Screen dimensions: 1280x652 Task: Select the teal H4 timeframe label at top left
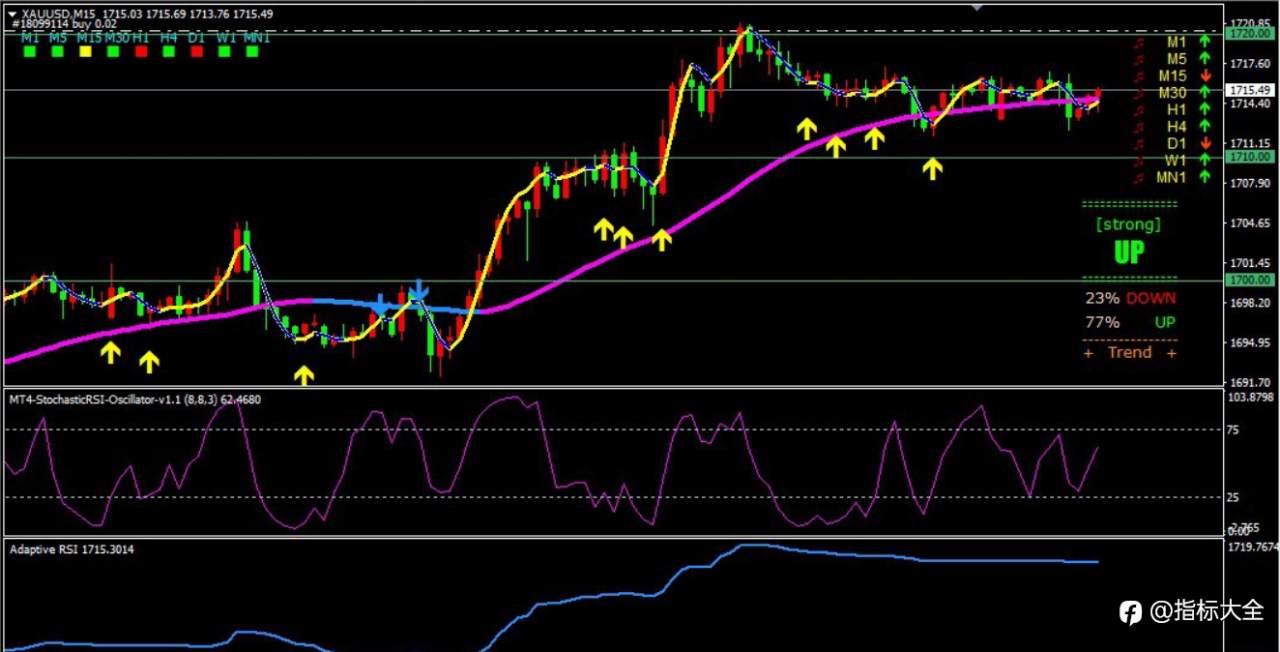(x=169, y=37)
